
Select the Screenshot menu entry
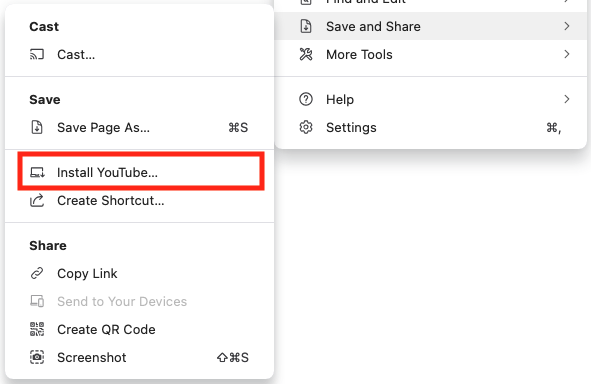tap(139, 357)
